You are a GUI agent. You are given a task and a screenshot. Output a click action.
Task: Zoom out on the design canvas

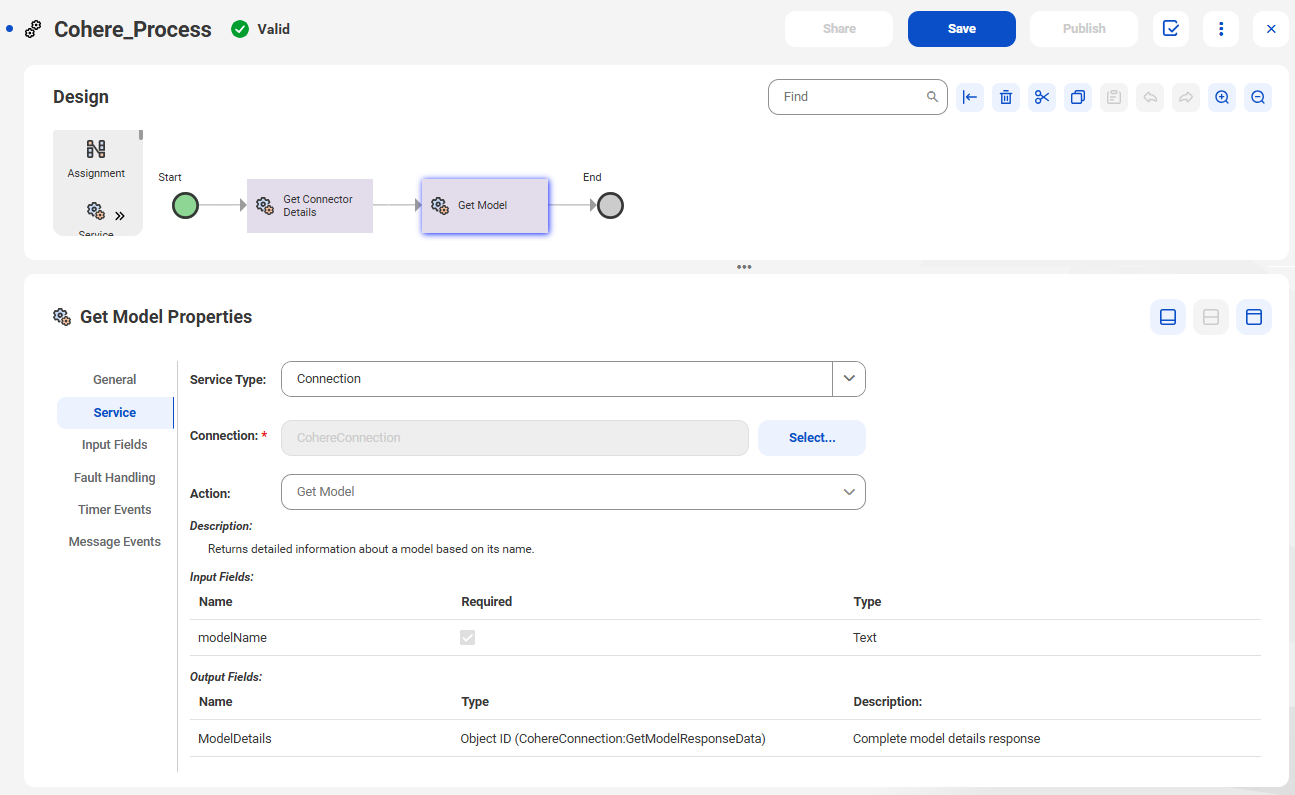[1258, 97]
